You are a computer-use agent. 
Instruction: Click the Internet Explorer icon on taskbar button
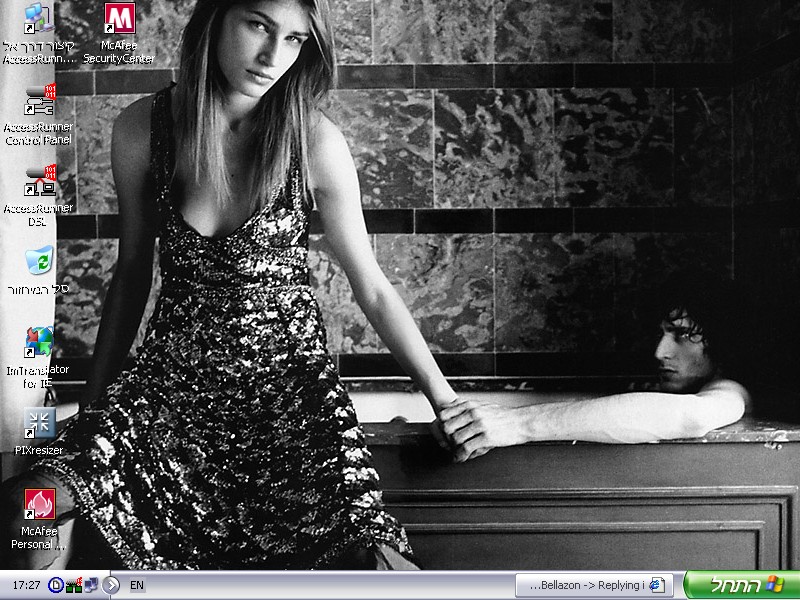pos(657,585)
